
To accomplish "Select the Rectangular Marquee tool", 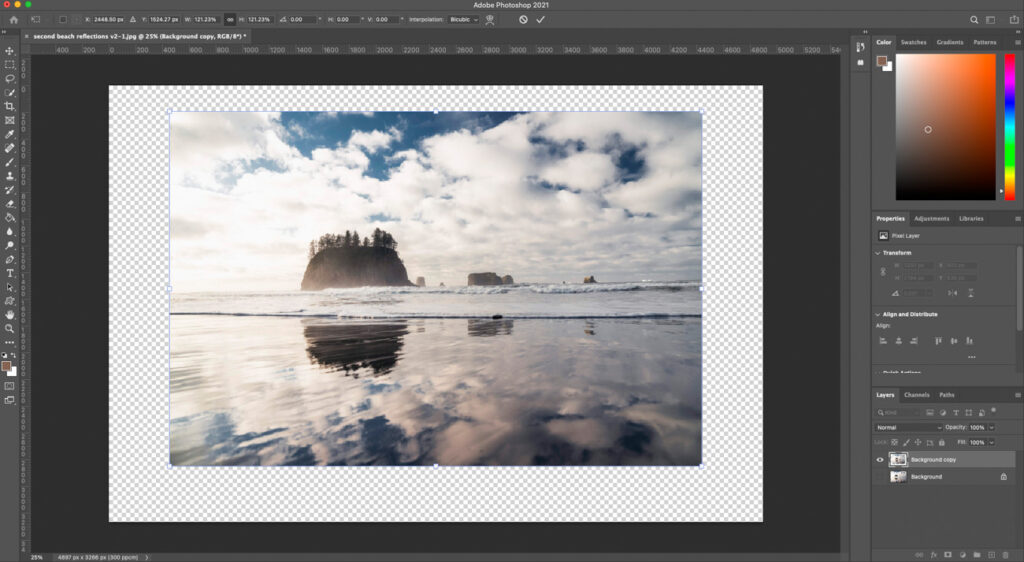I will 10,65.
